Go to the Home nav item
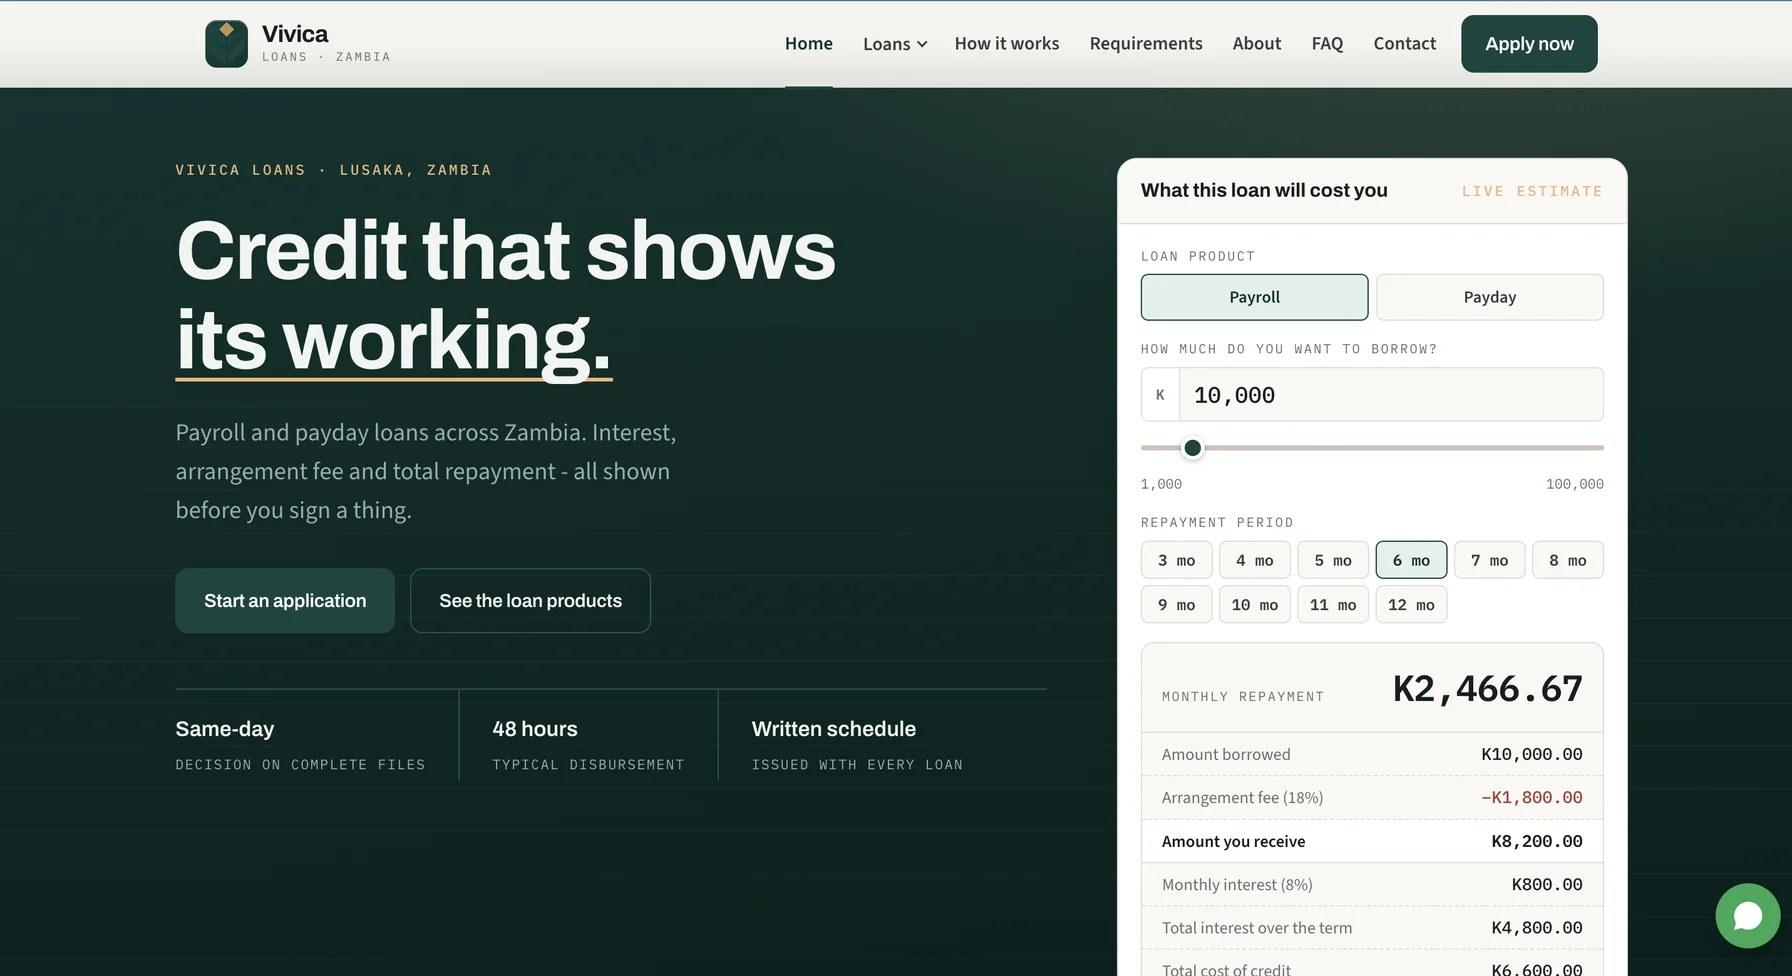Image resolution: width=1792 pixels, height=976 pixels. tap(808, 44)
